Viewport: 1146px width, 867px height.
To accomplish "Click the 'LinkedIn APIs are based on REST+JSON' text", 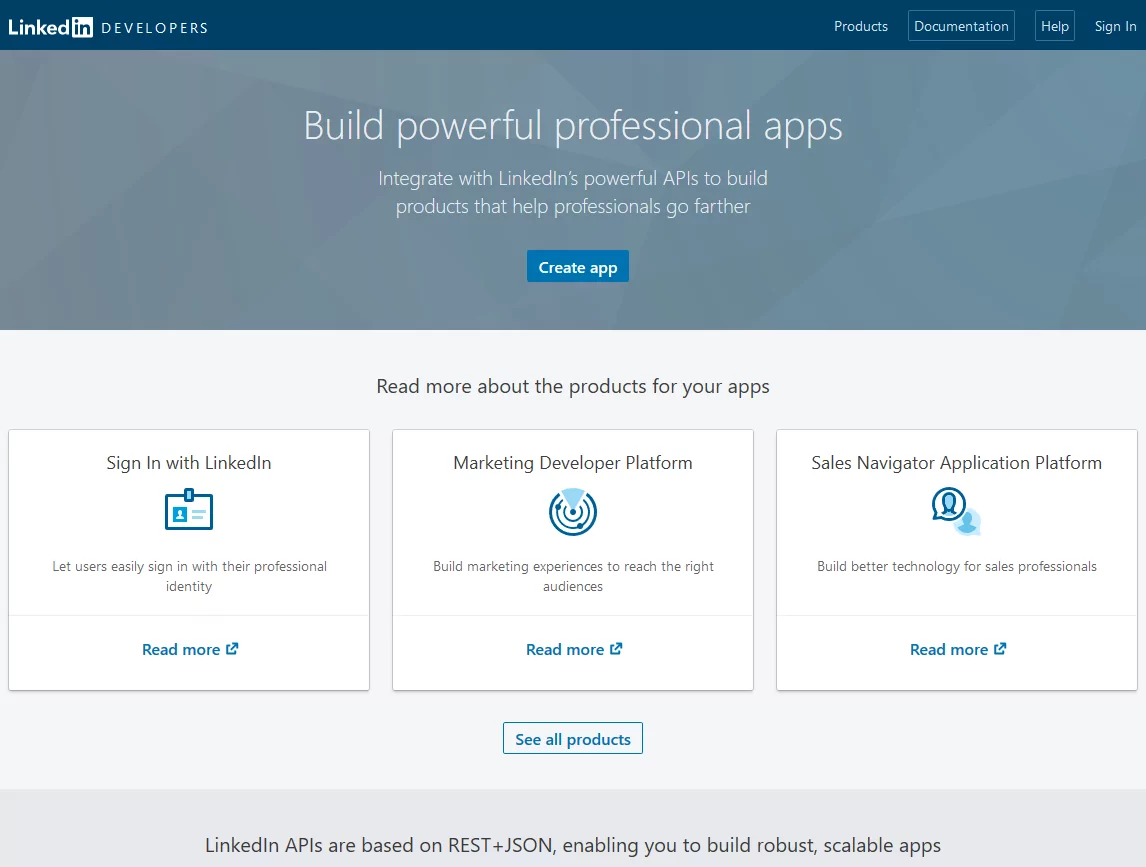I will click(573, 846).
